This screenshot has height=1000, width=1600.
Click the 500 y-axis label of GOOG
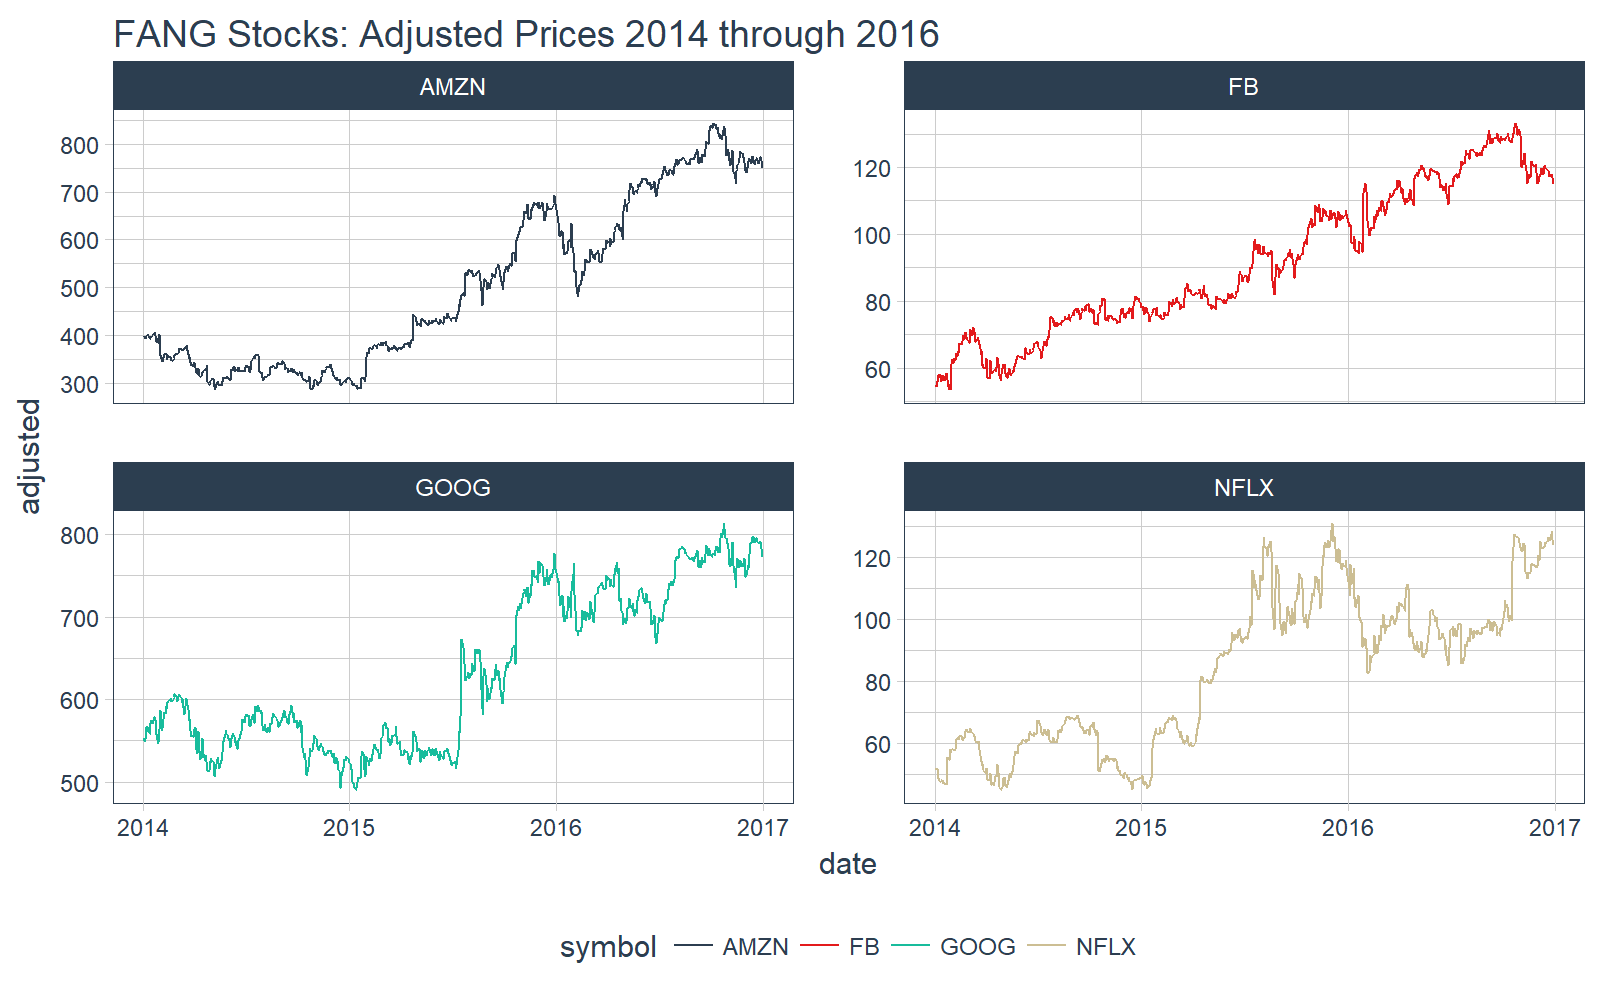click(x=80, y=784)
